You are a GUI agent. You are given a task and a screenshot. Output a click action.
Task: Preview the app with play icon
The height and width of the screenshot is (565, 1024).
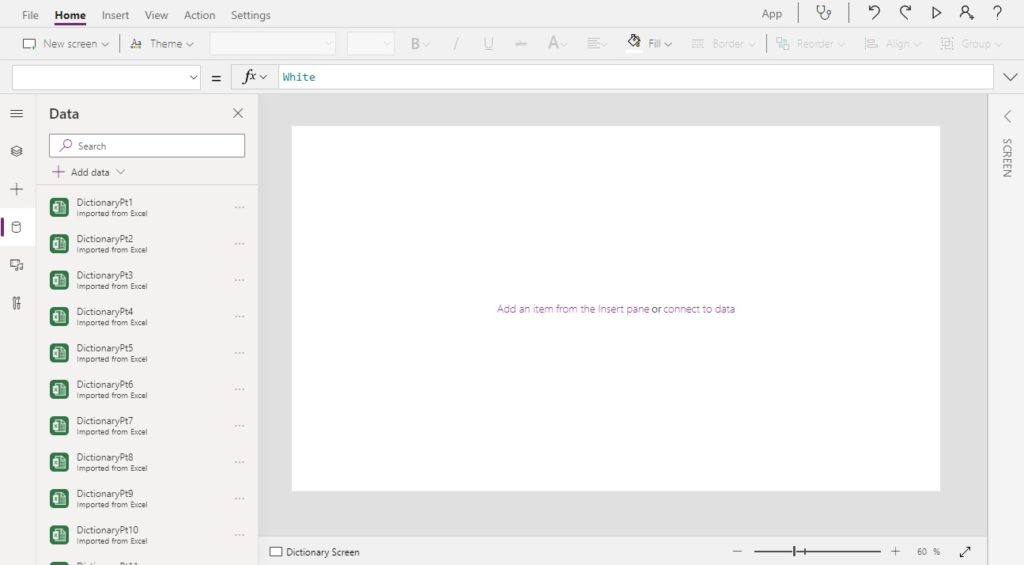pyautogui.click(x=936, y=12)
